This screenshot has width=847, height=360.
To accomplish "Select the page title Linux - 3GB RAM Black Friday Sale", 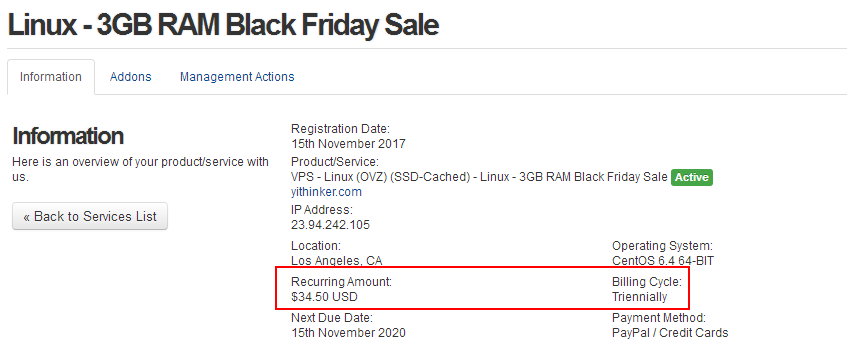I will (x=223, y=25).
